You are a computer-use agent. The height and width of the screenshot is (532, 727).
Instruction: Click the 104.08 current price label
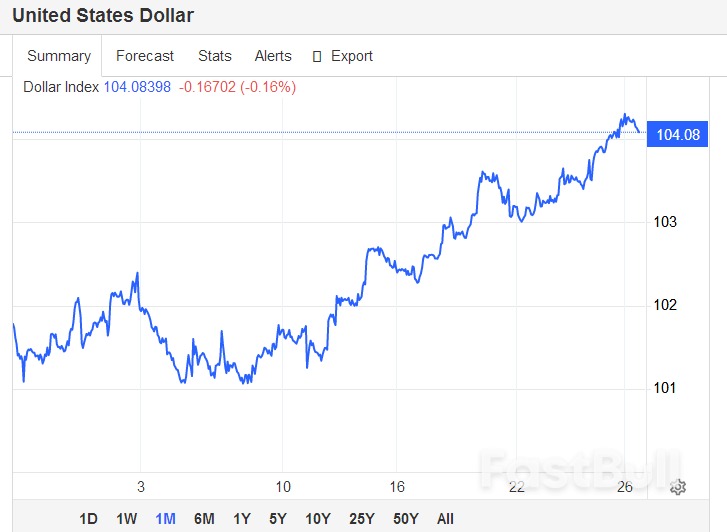click(677, 135)
